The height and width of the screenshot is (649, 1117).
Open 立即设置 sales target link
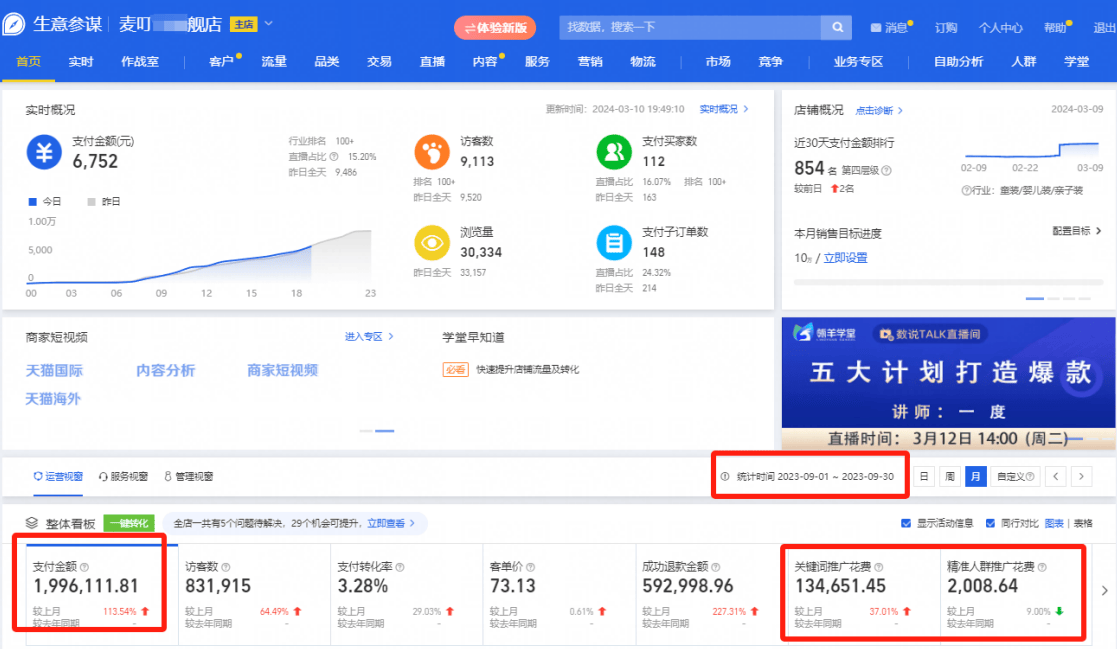point(846,258)
